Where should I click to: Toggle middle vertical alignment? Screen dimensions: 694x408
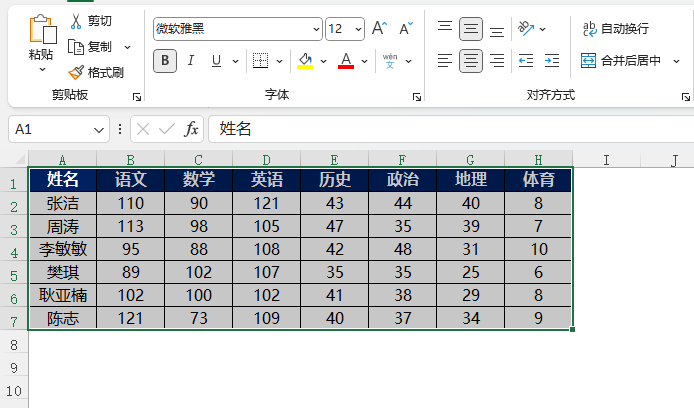[x=470, y=29]
